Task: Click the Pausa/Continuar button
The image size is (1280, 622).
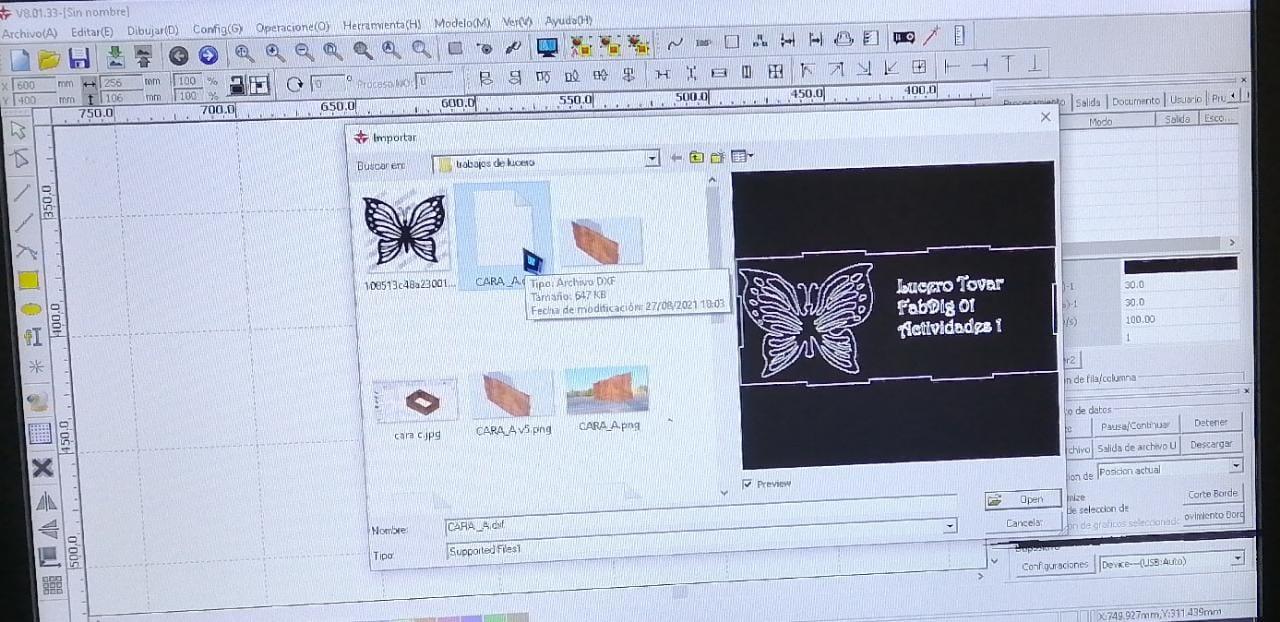Action: 1135,426
